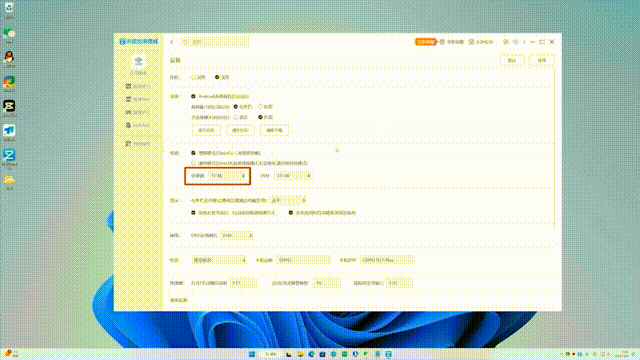Open the sidebar entry below the lower divider

[x=139, y=144]
